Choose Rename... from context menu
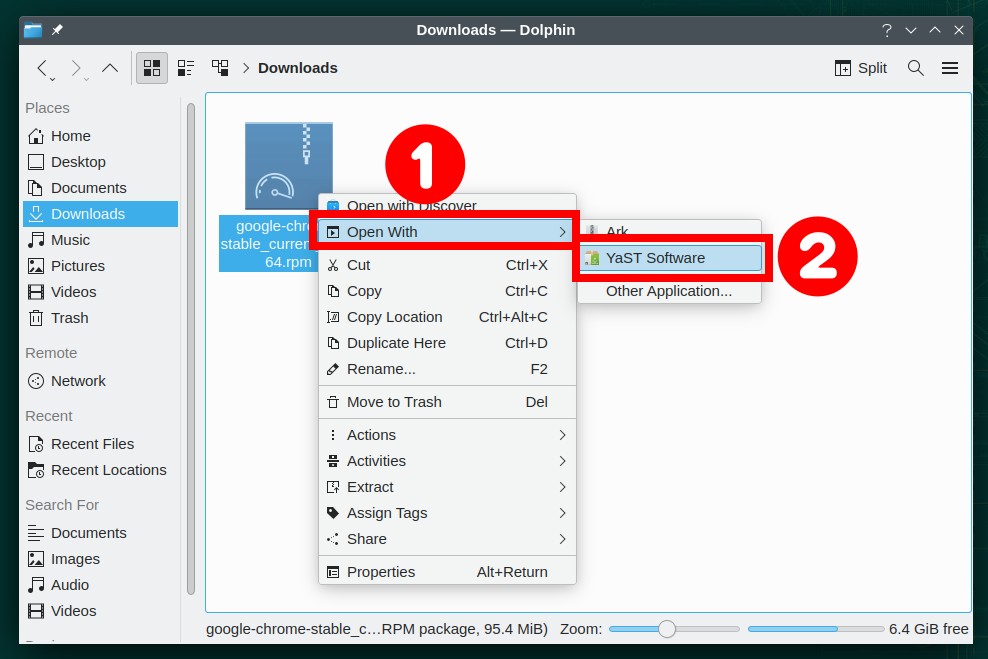The image size is (988, 659). (447, 369)
